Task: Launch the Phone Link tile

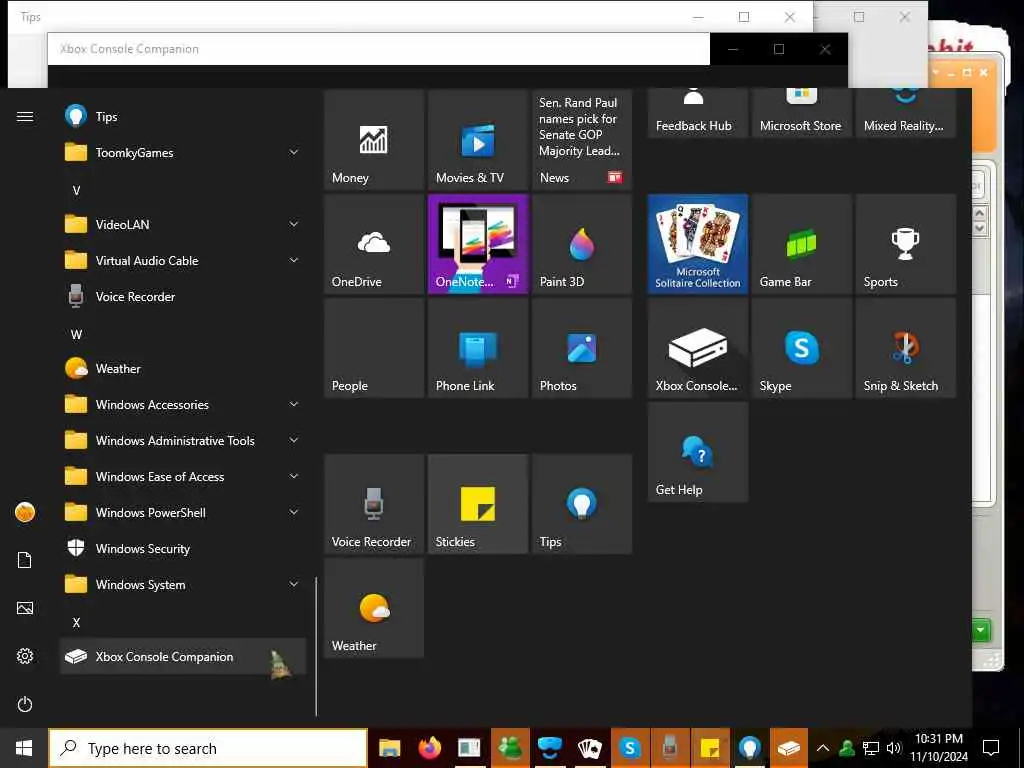Action: 477,347
